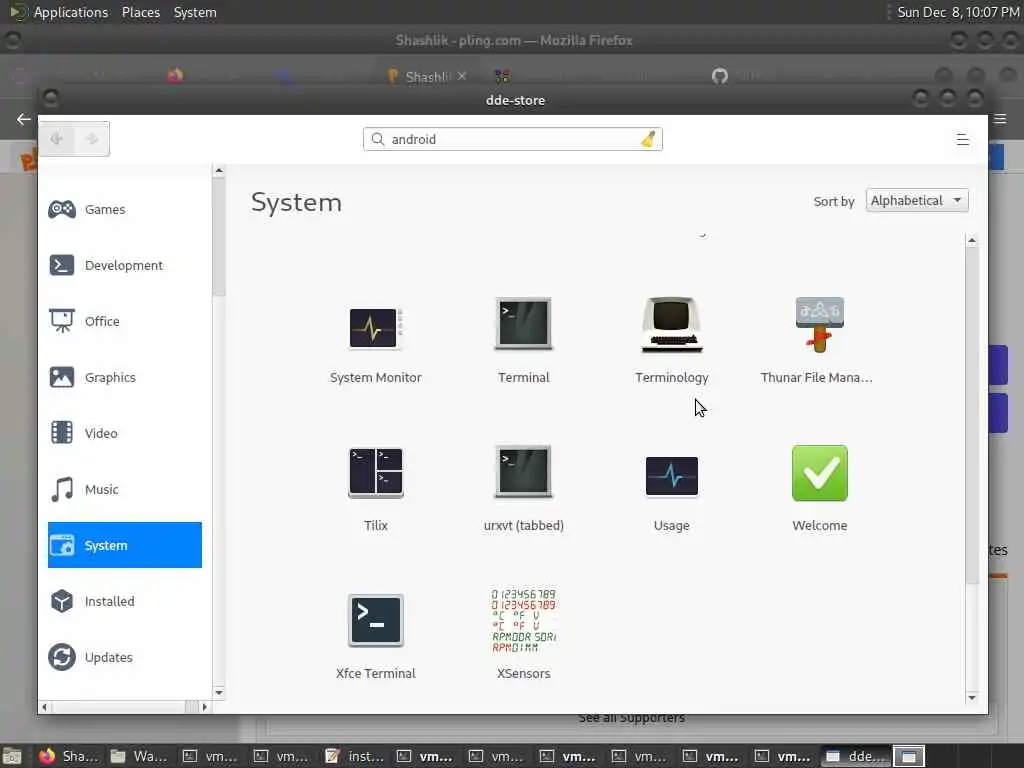Open the Tilix app icon
The width and height of the screenshot is (1024, 768).
click(376, 473)
